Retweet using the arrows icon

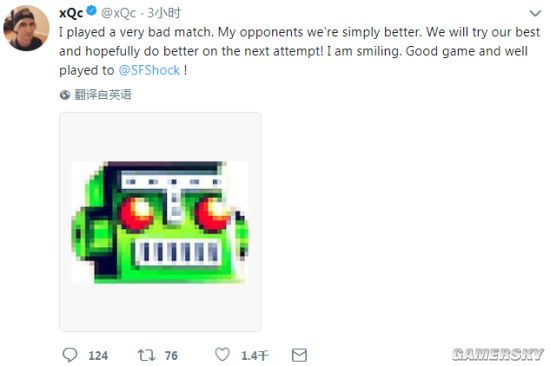point(146,355)
